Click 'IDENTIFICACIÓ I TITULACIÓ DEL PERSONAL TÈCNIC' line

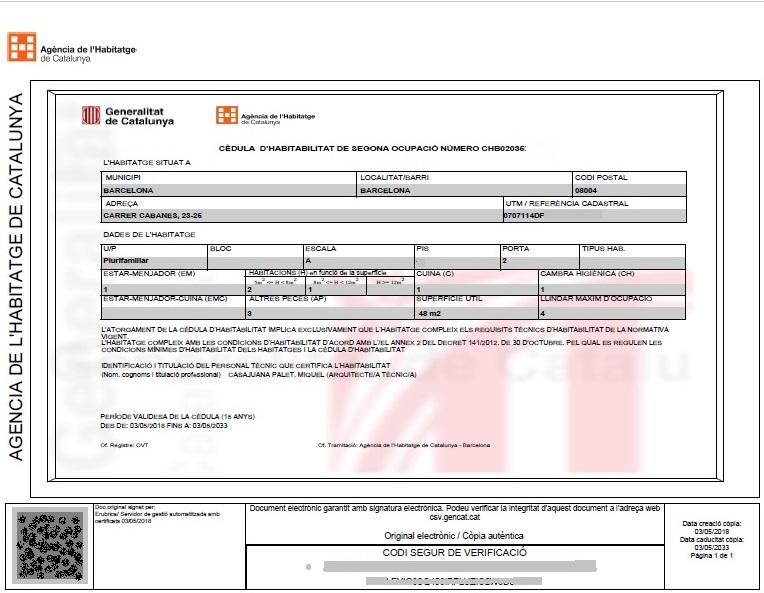click(246, 365)
